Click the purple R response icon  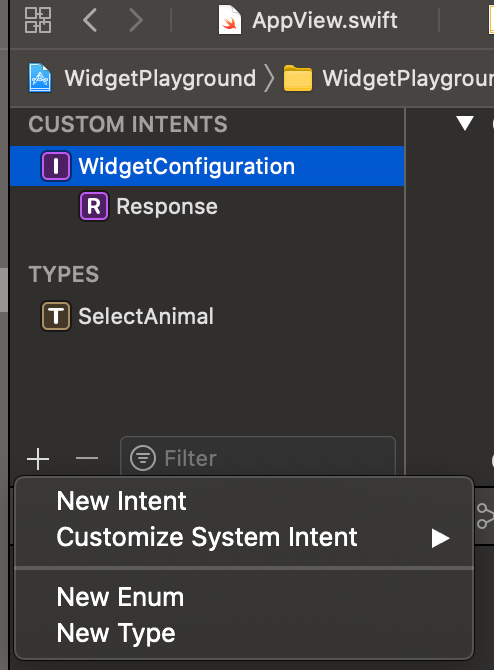tap(94, 206)
